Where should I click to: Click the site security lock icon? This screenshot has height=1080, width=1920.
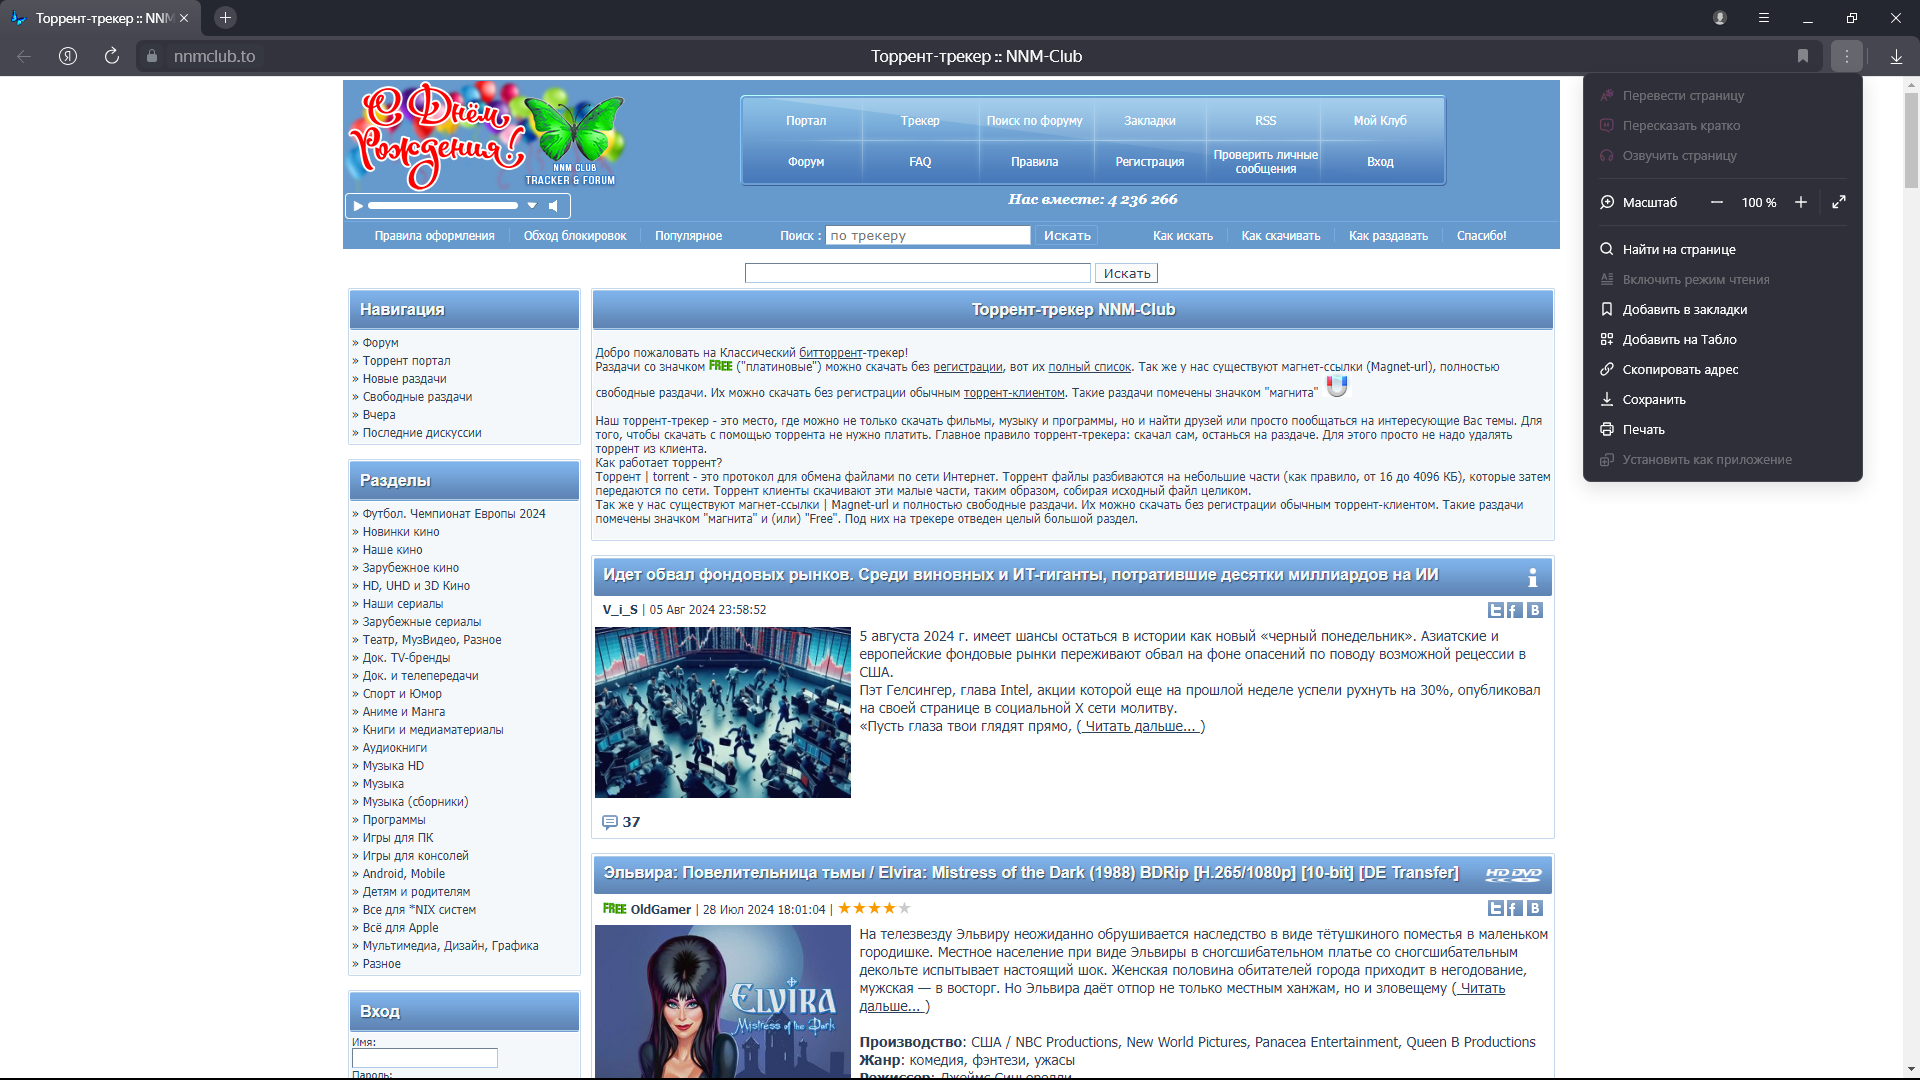point(152,56)
